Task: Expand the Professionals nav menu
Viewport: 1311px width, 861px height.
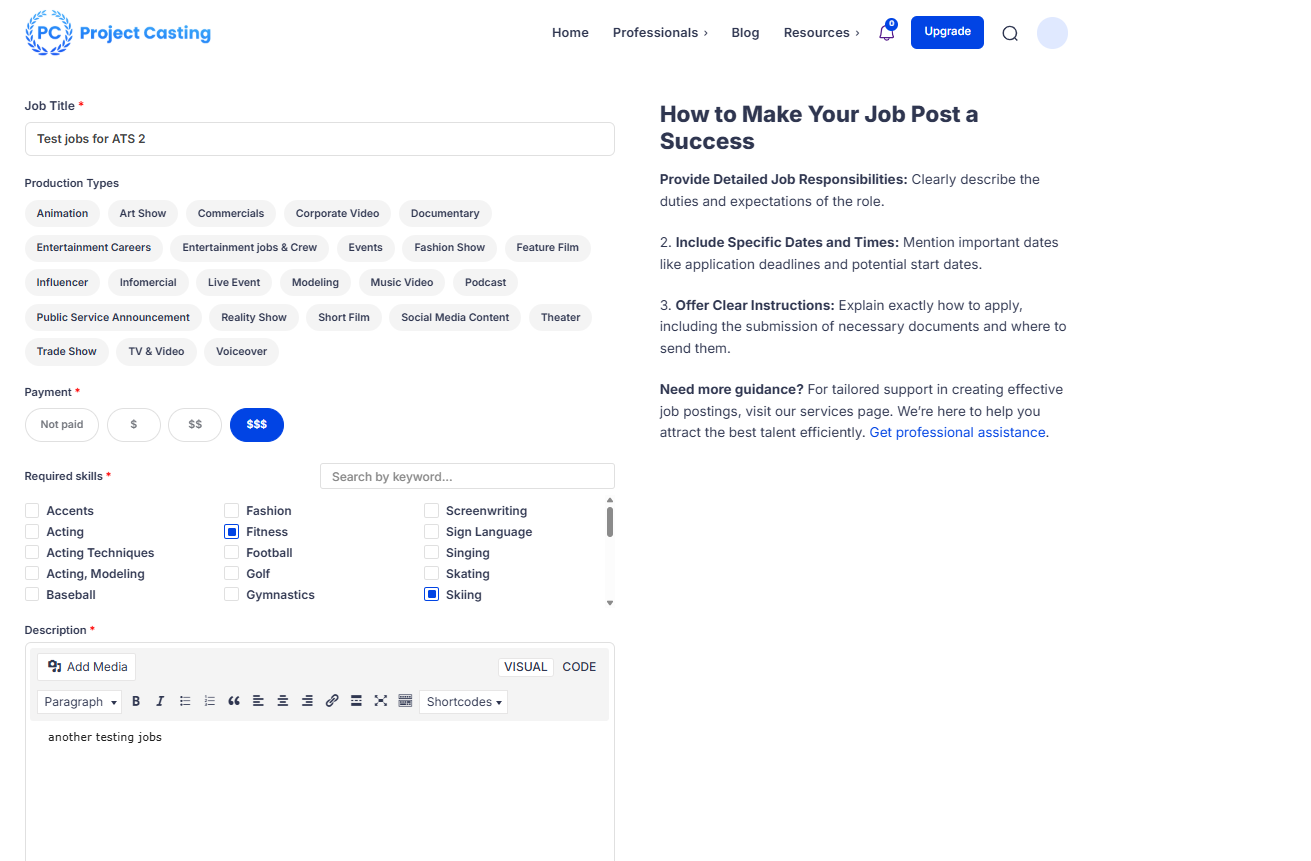Action: tap(660, 33)
